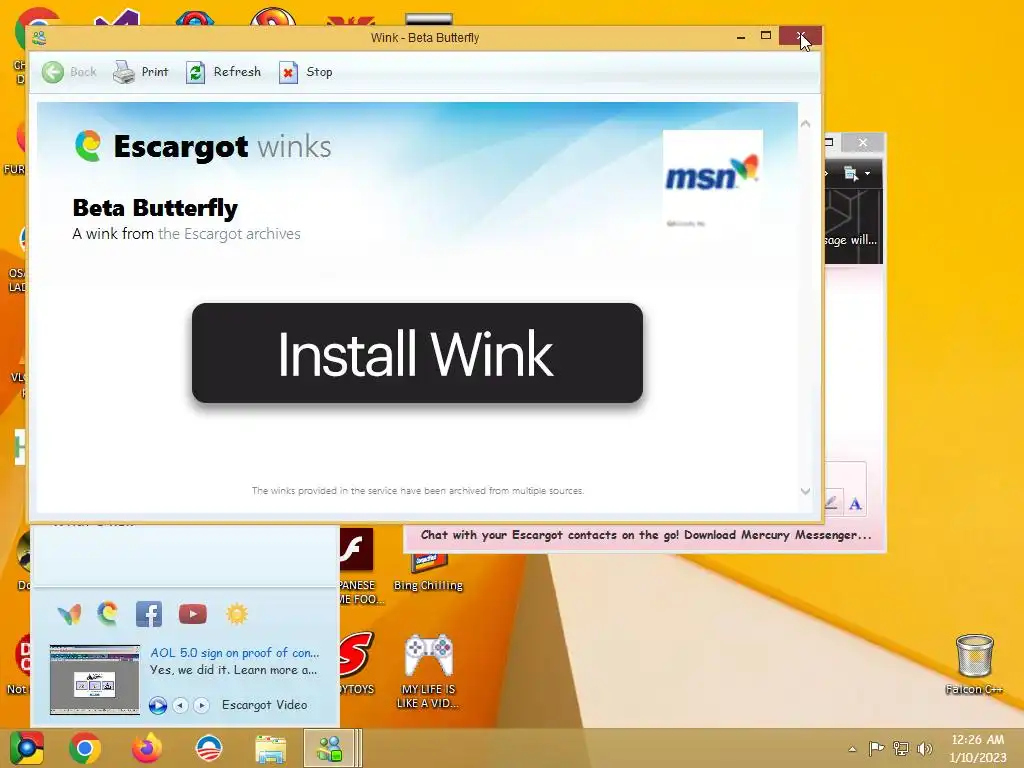The height and width of the screenshot is (768, 1024).
Task: Click the Start button Chrome-style orb
Action: coord(27,748)
